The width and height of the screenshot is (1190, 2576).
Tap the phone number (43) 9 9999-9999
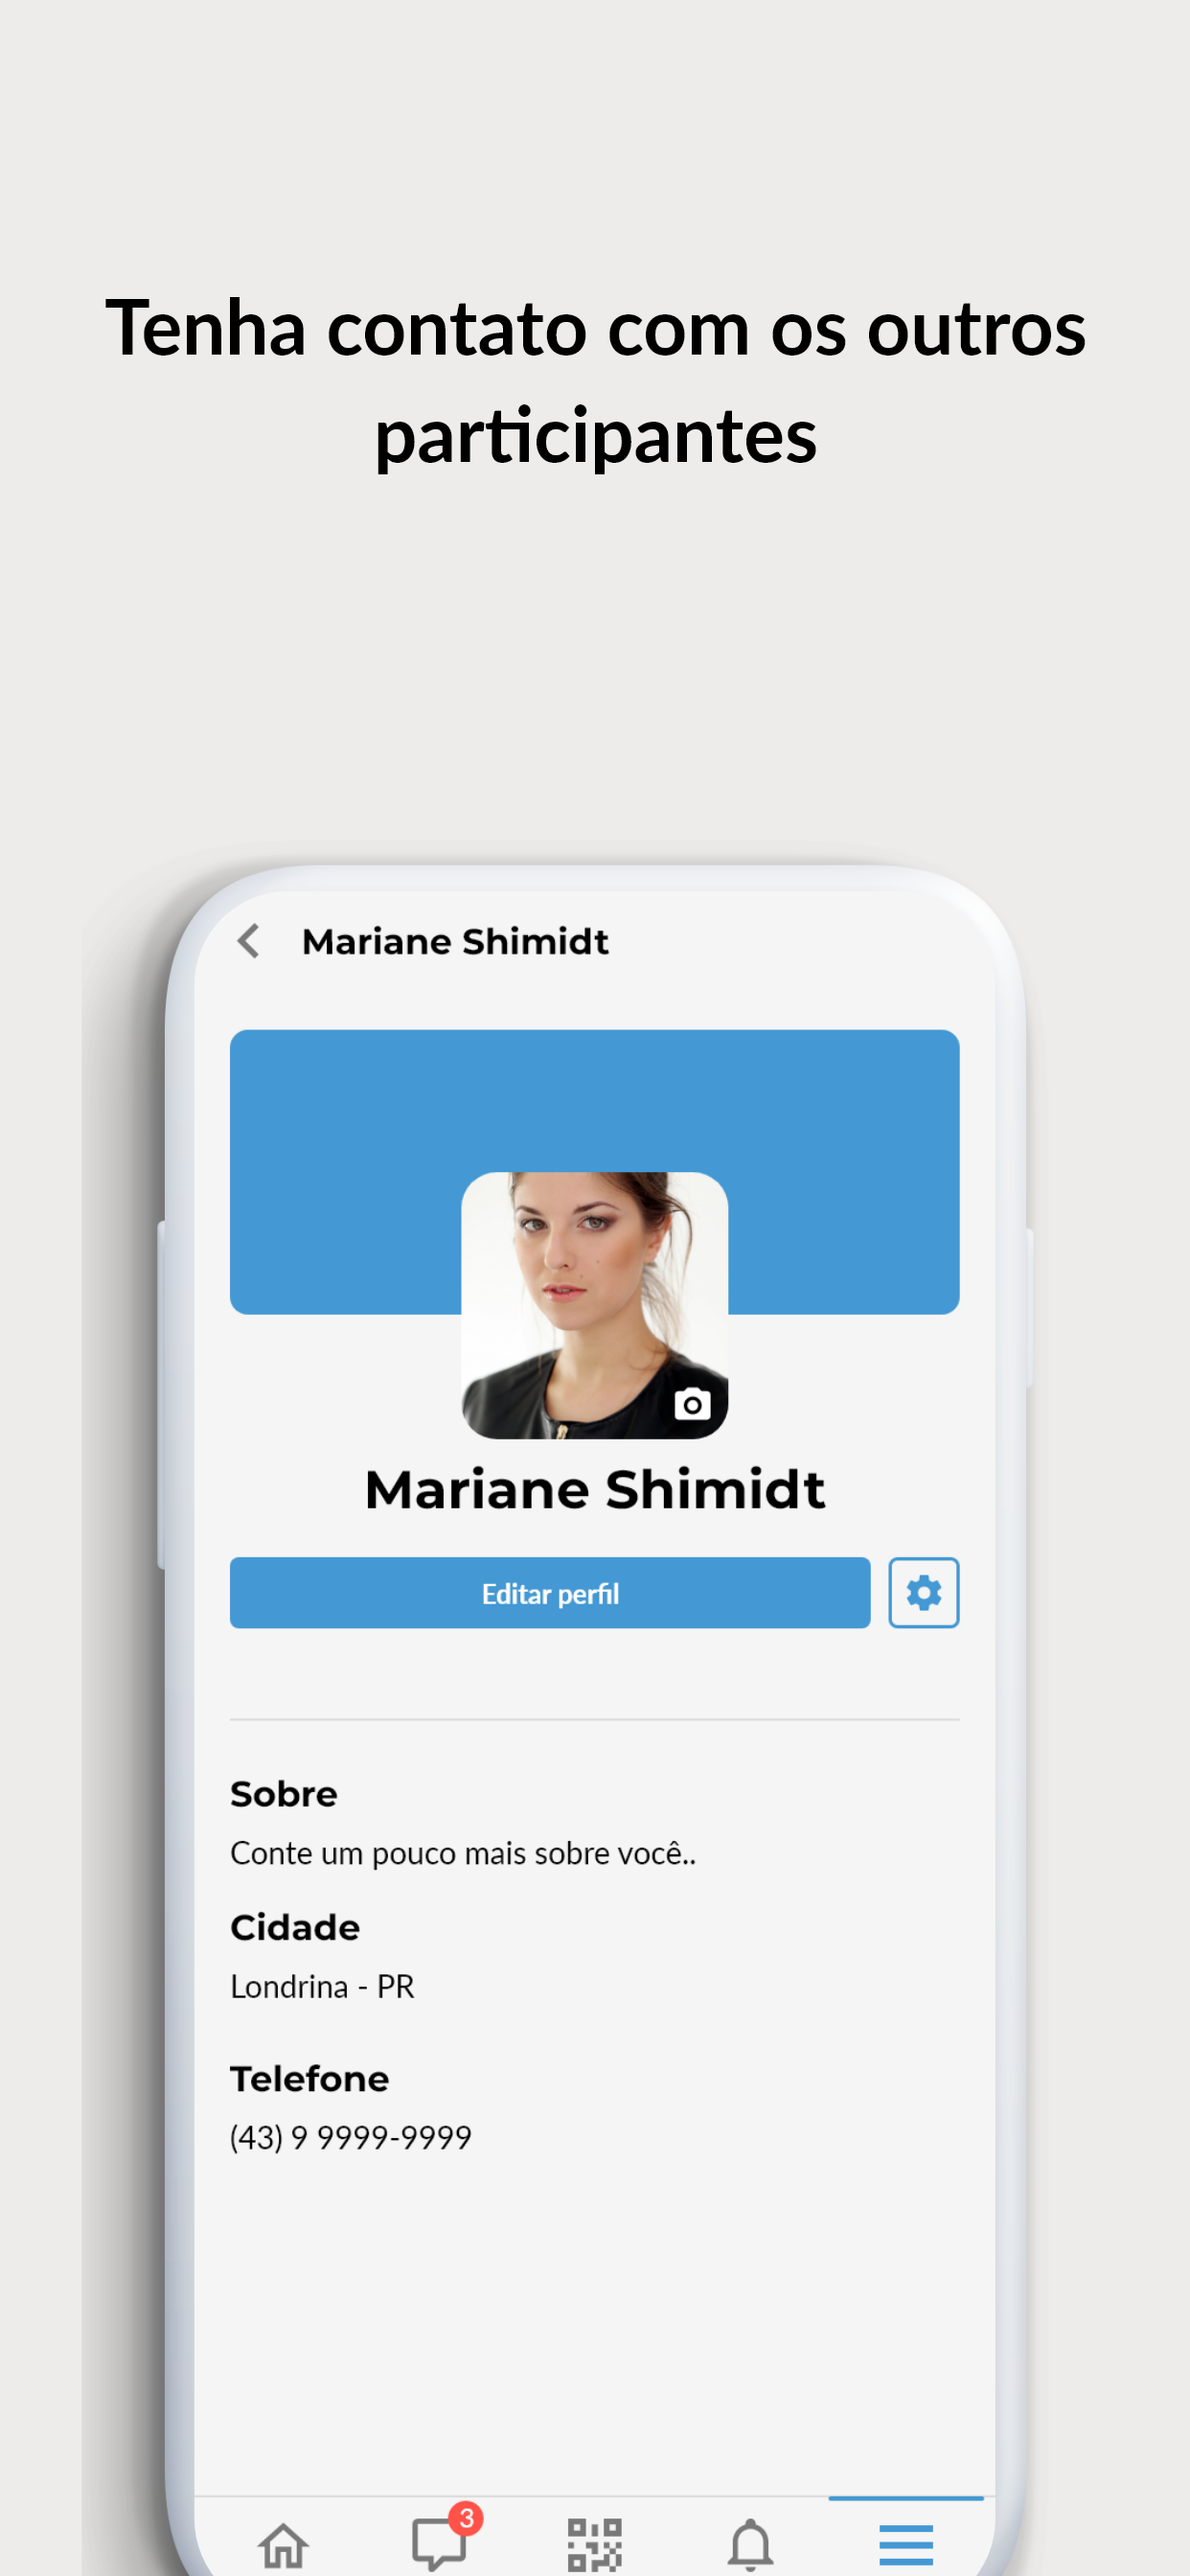pyautogui.click(x=351, y=2138)
